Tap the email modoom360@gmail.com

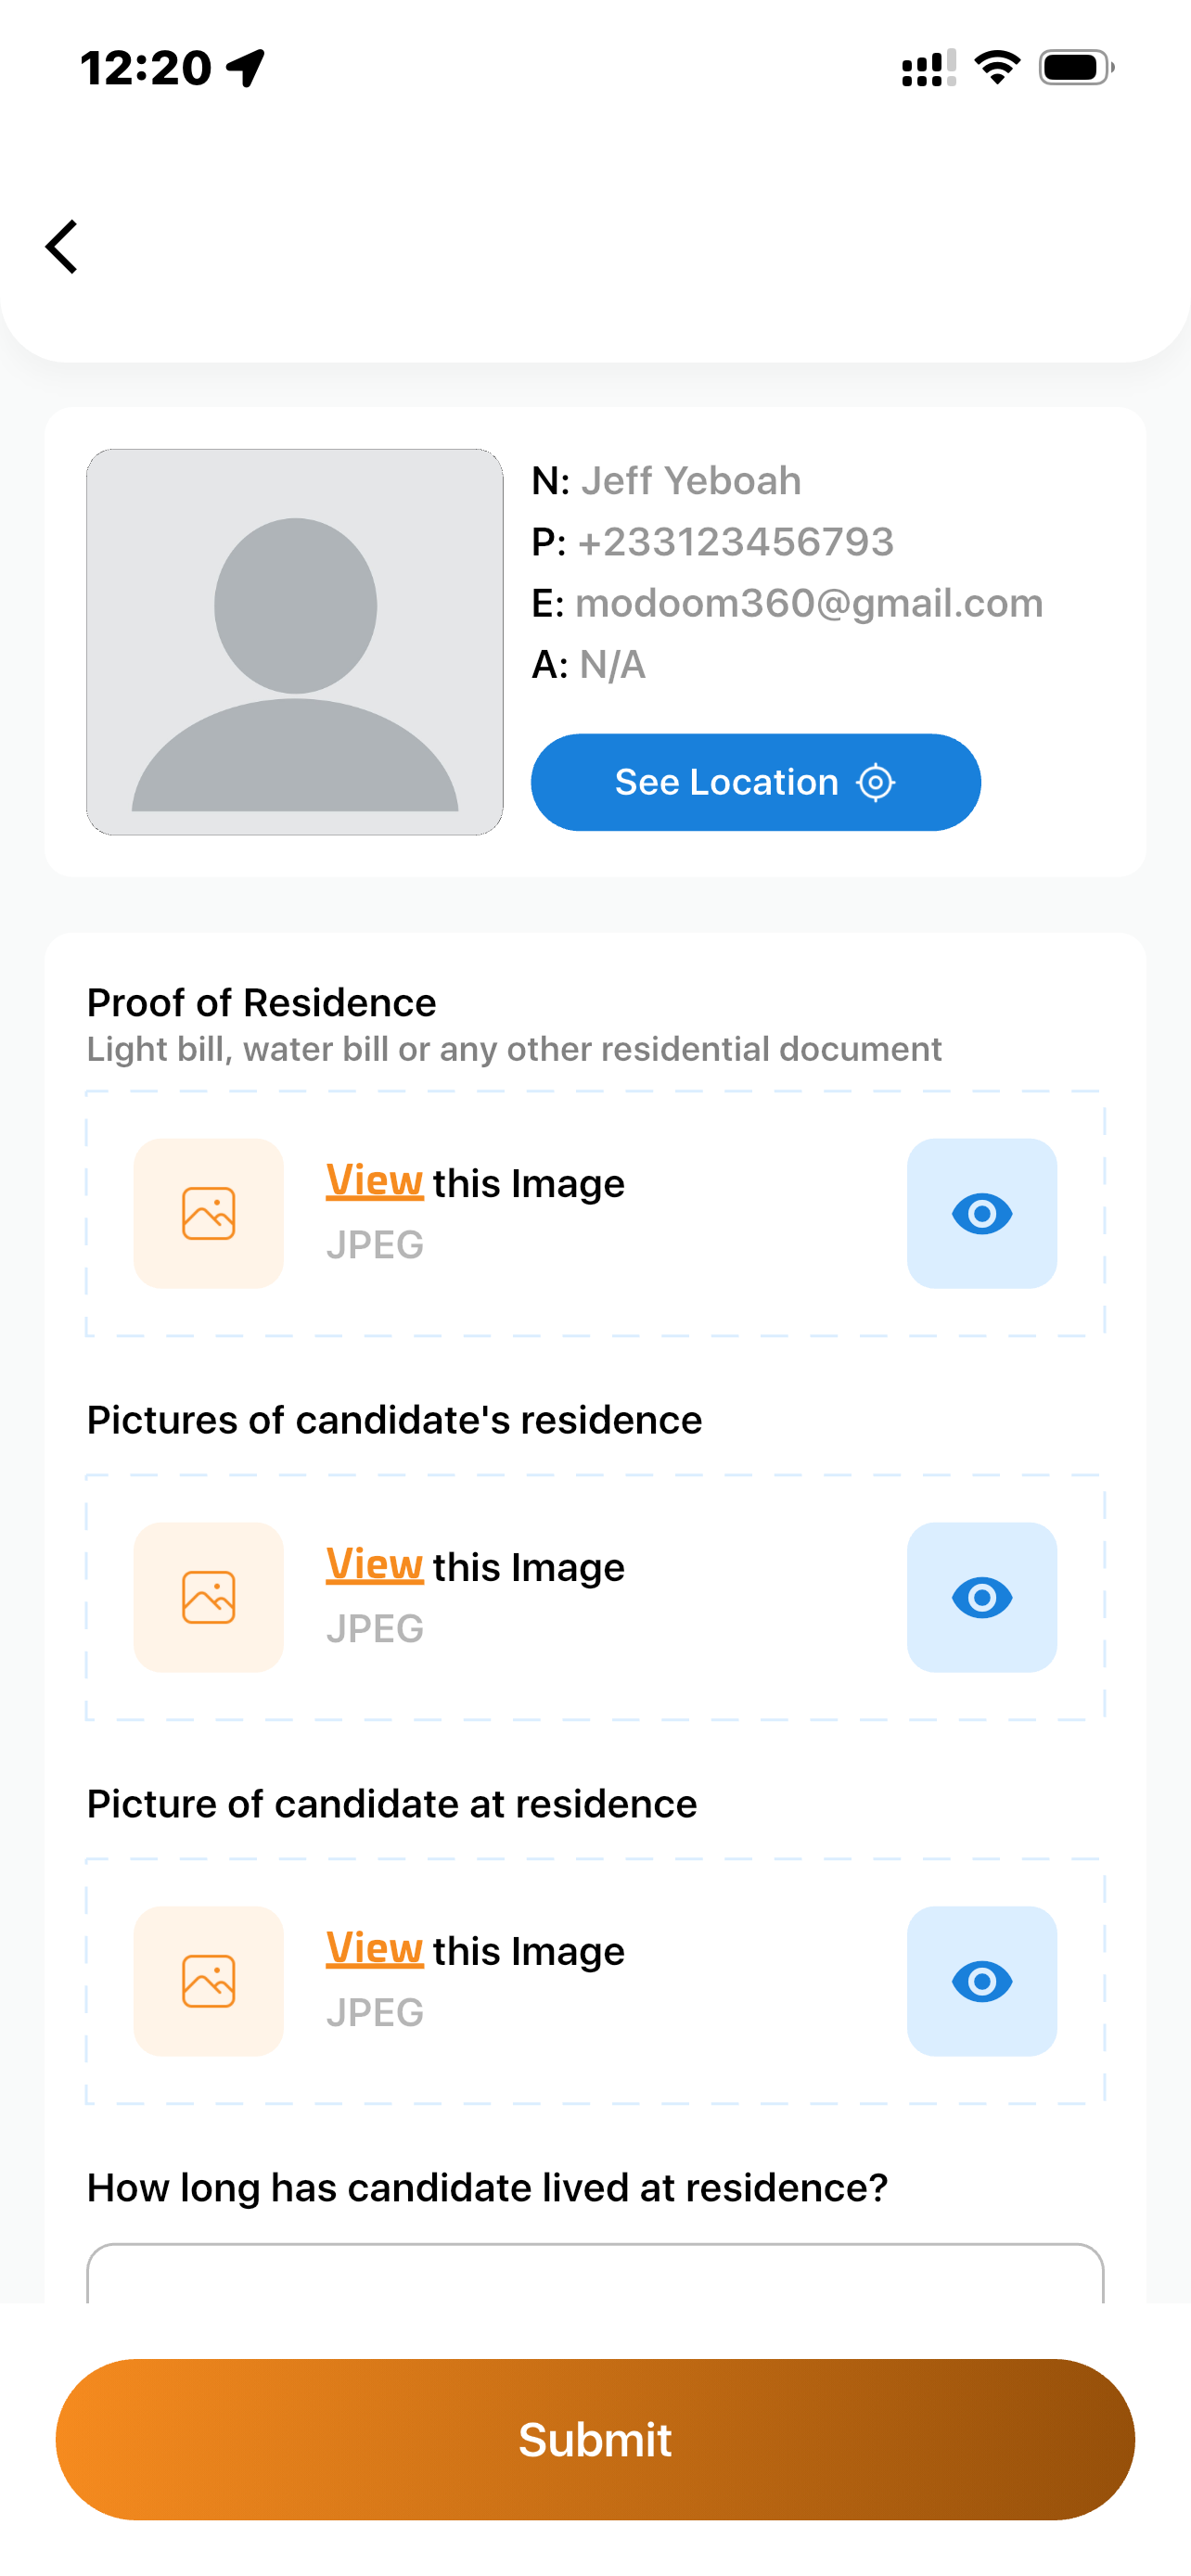809,603
